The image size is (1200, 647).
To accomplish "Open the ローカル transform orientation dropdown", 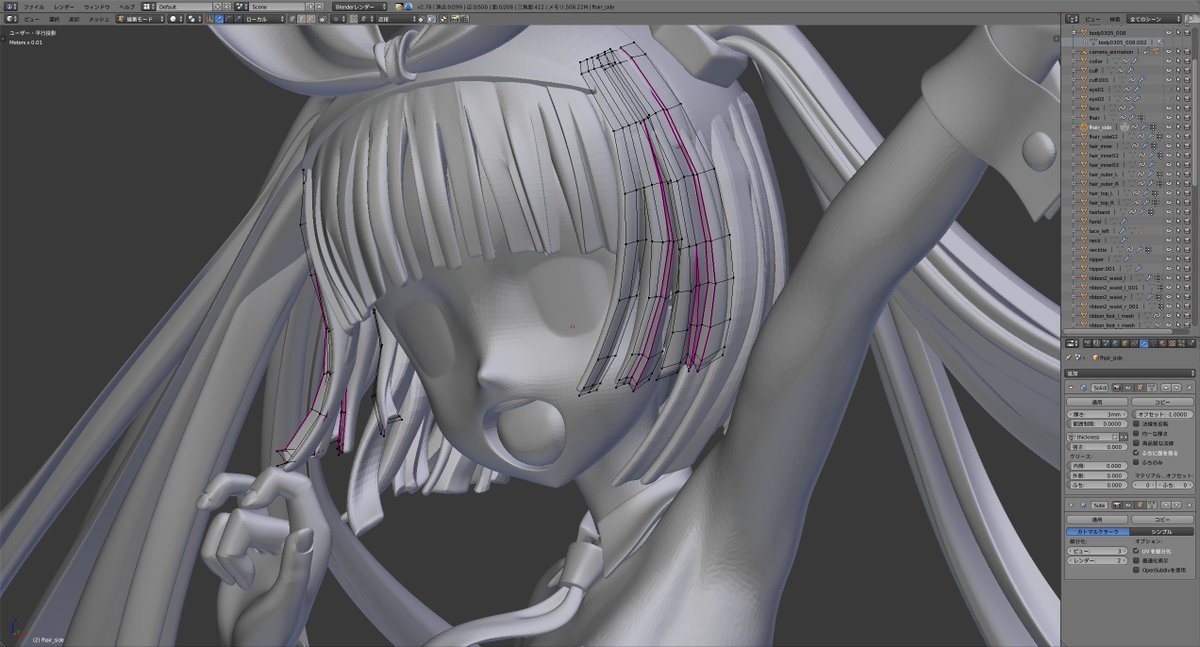I will 266,18.
